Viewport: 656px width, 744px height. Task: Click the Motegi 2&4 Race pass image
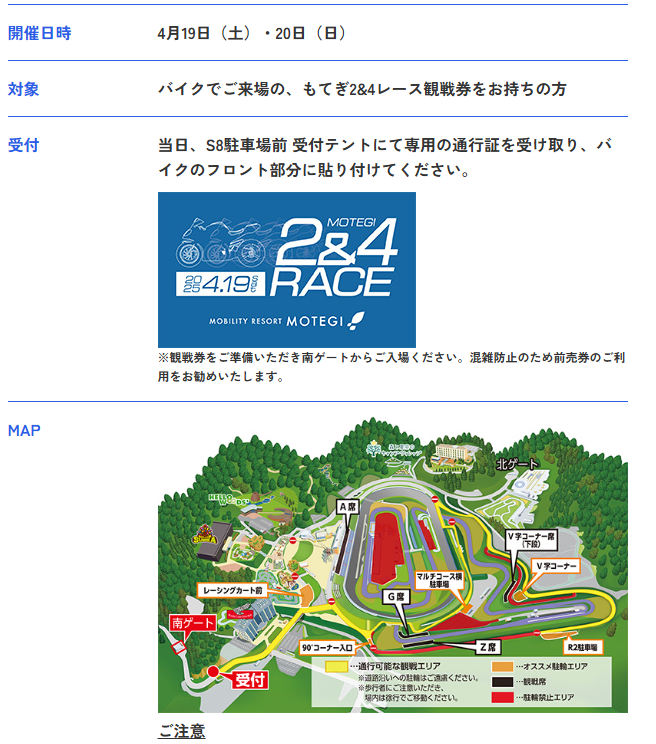(x=286, y=270)
